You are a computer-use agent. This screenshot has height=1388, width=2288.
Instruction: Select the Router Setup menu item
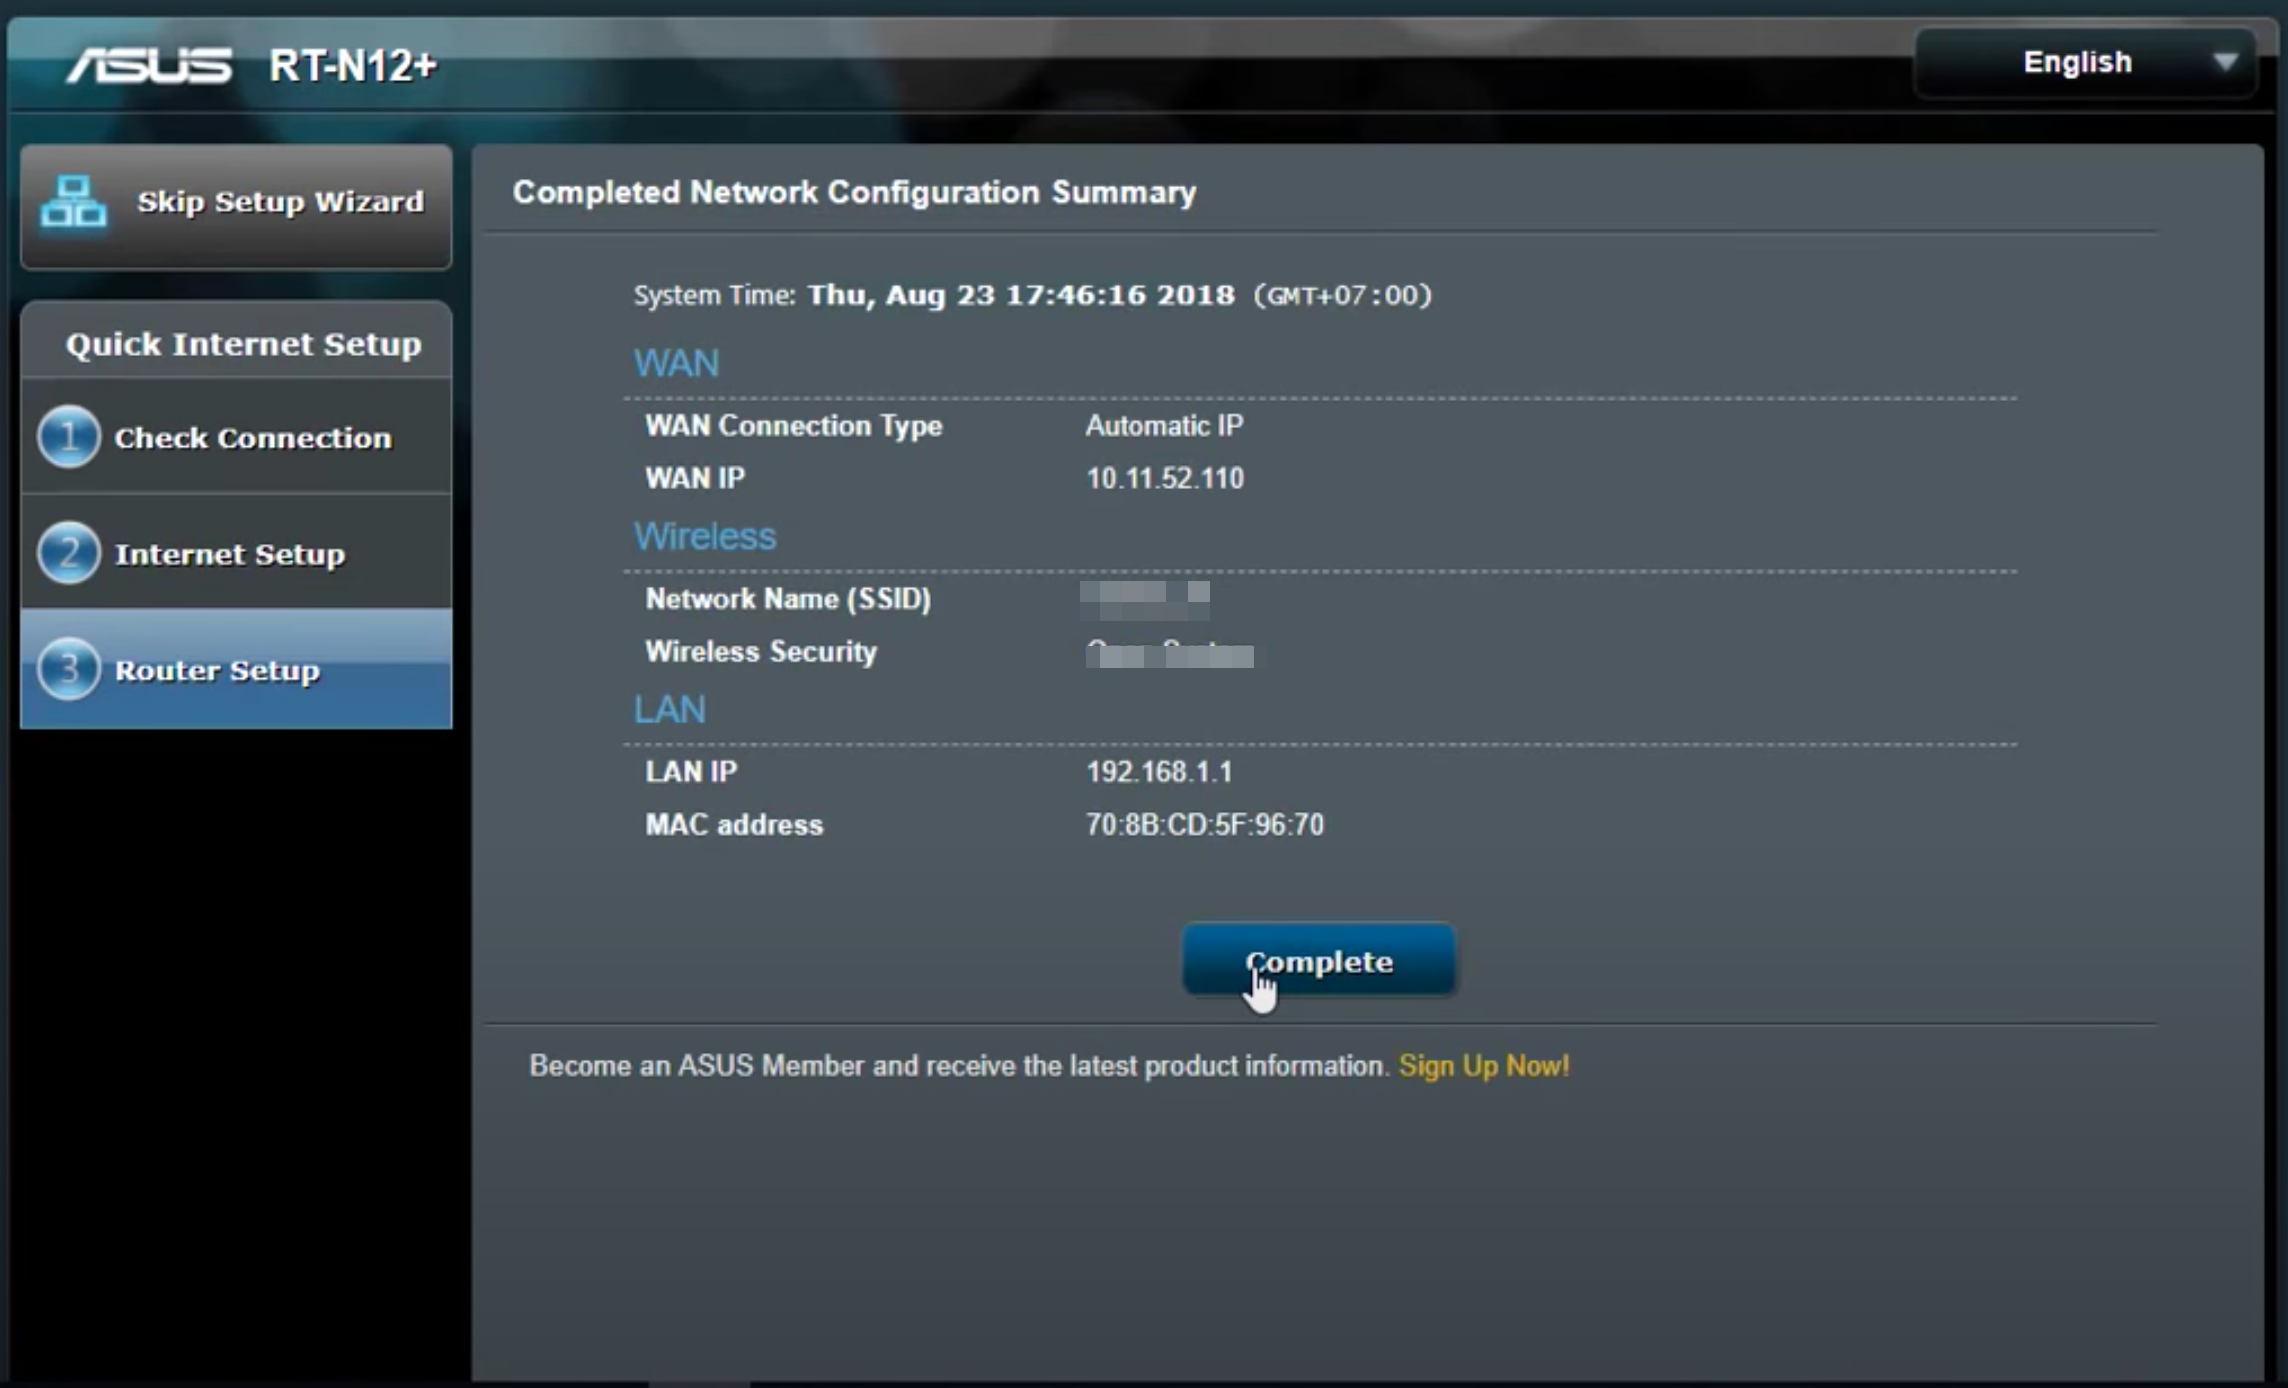click(237, 670)
